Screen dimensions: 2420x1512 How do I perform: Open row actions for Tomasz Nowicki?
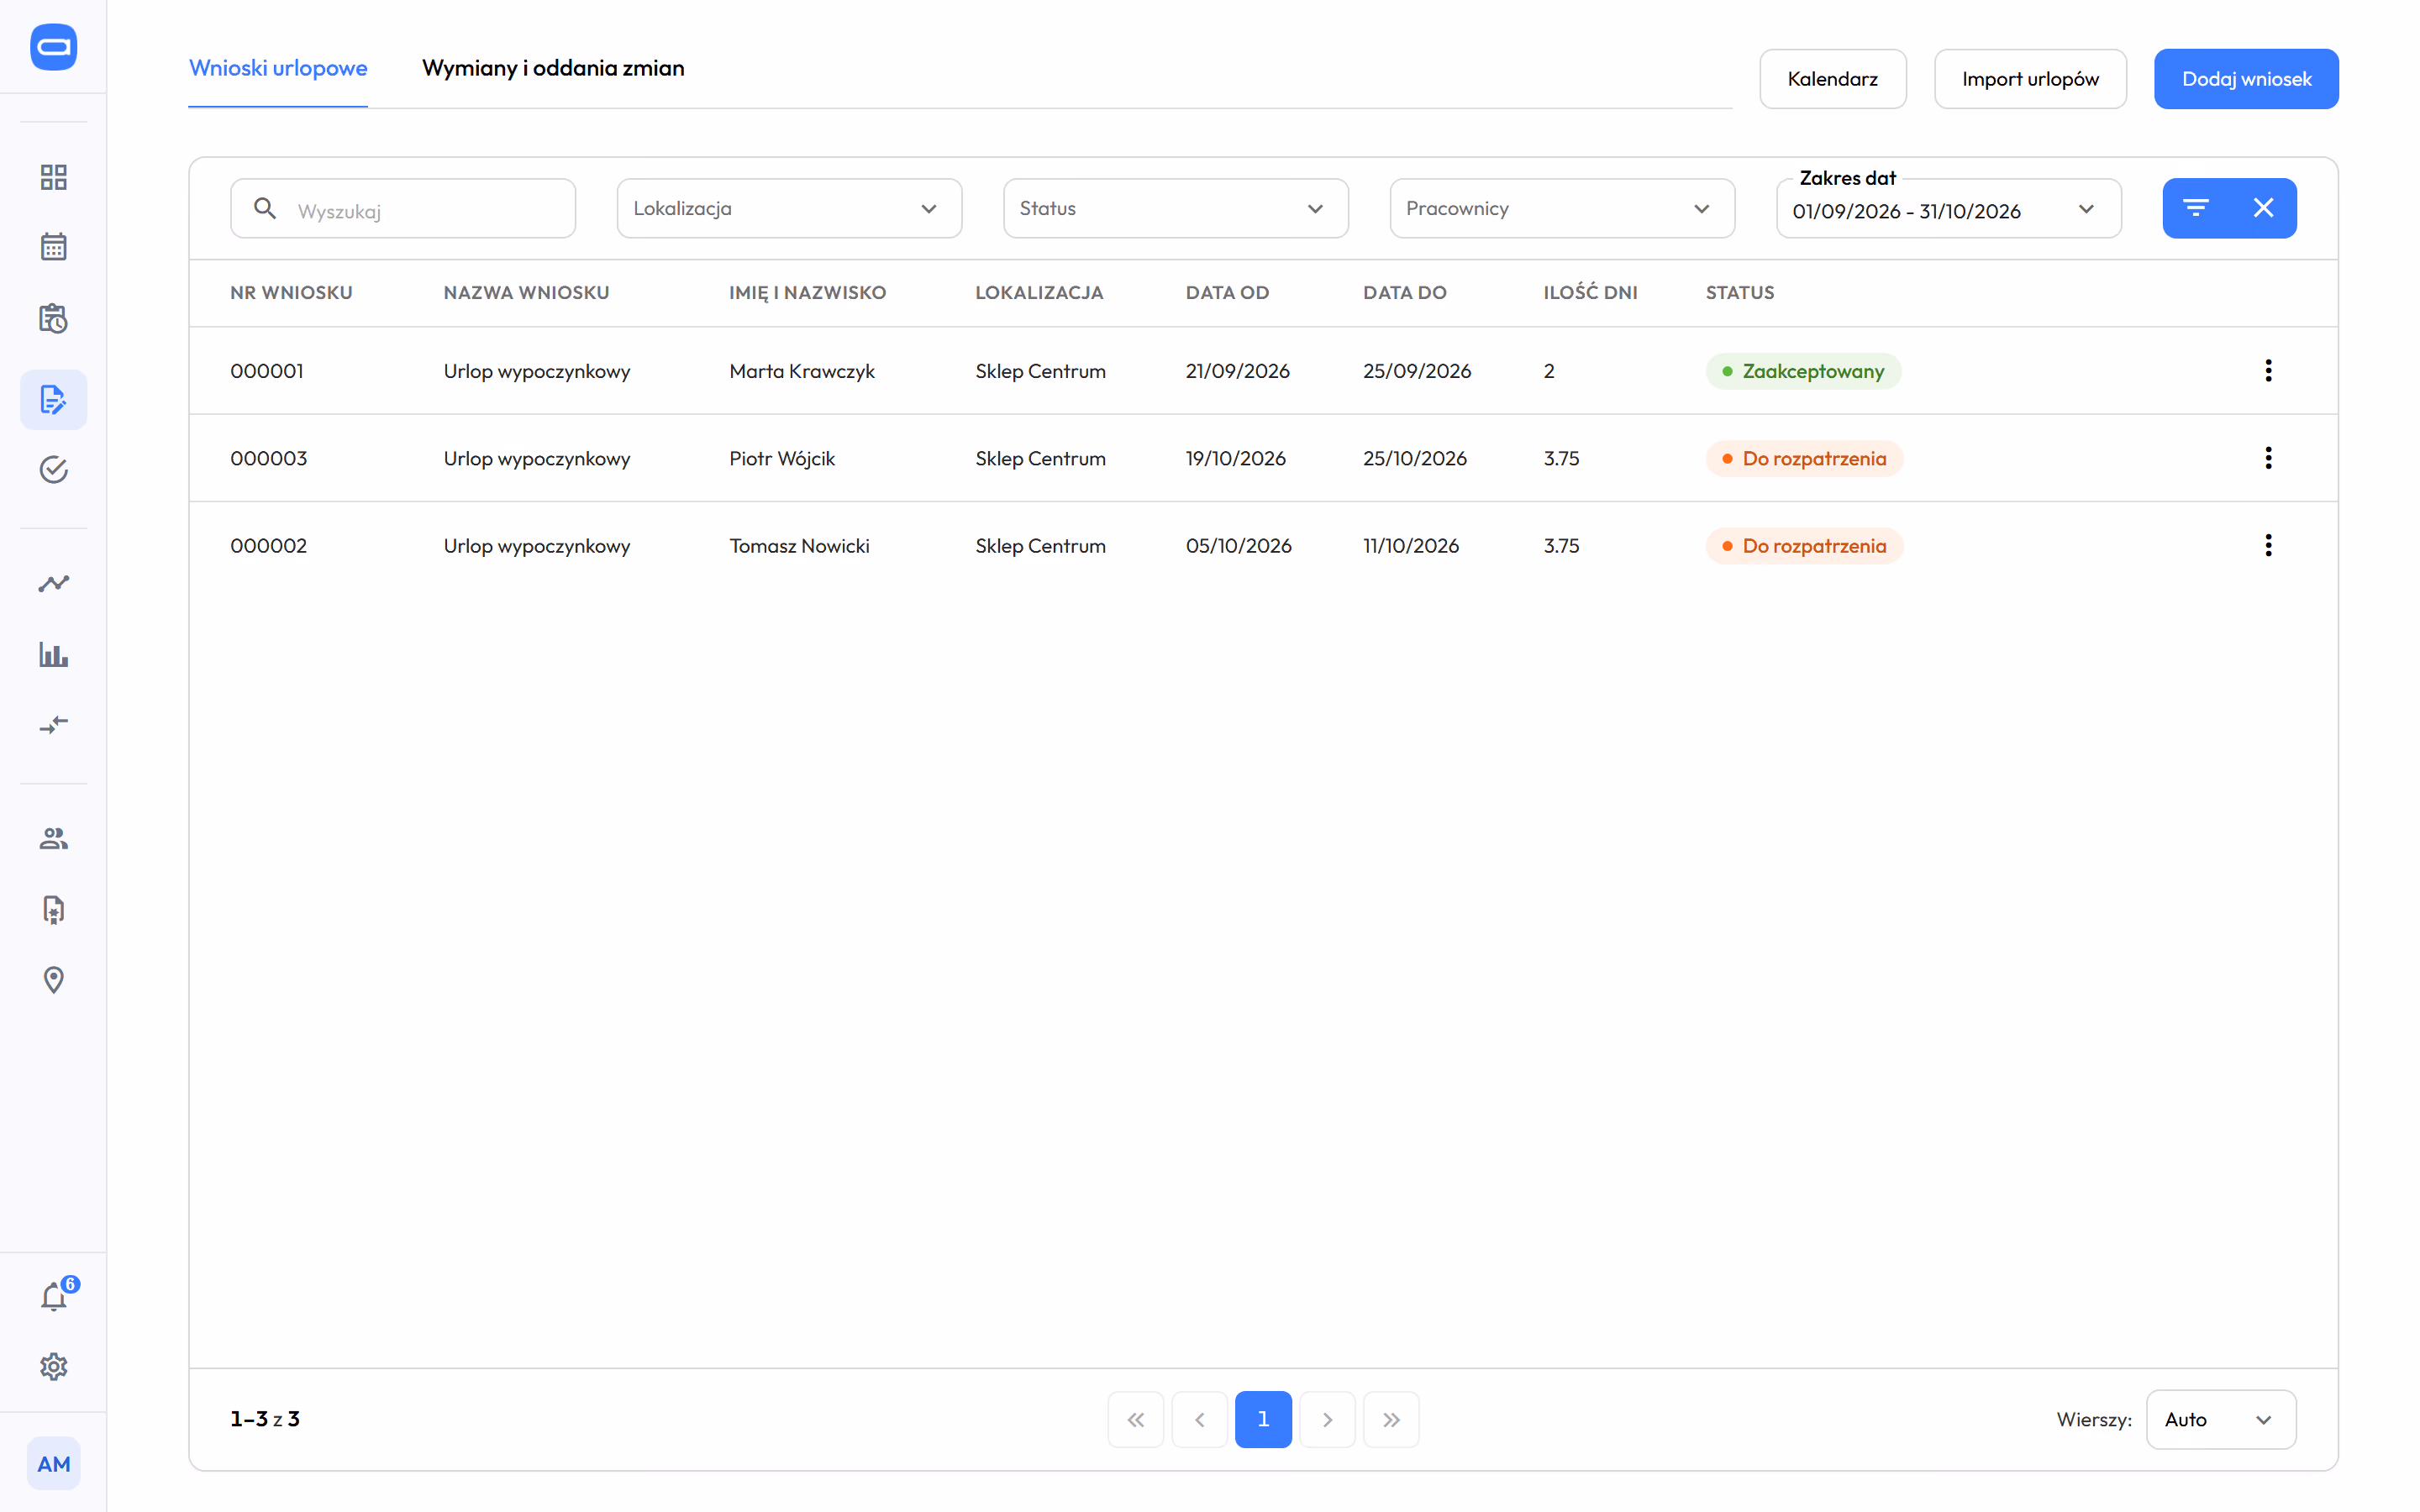coord(2268,546)
